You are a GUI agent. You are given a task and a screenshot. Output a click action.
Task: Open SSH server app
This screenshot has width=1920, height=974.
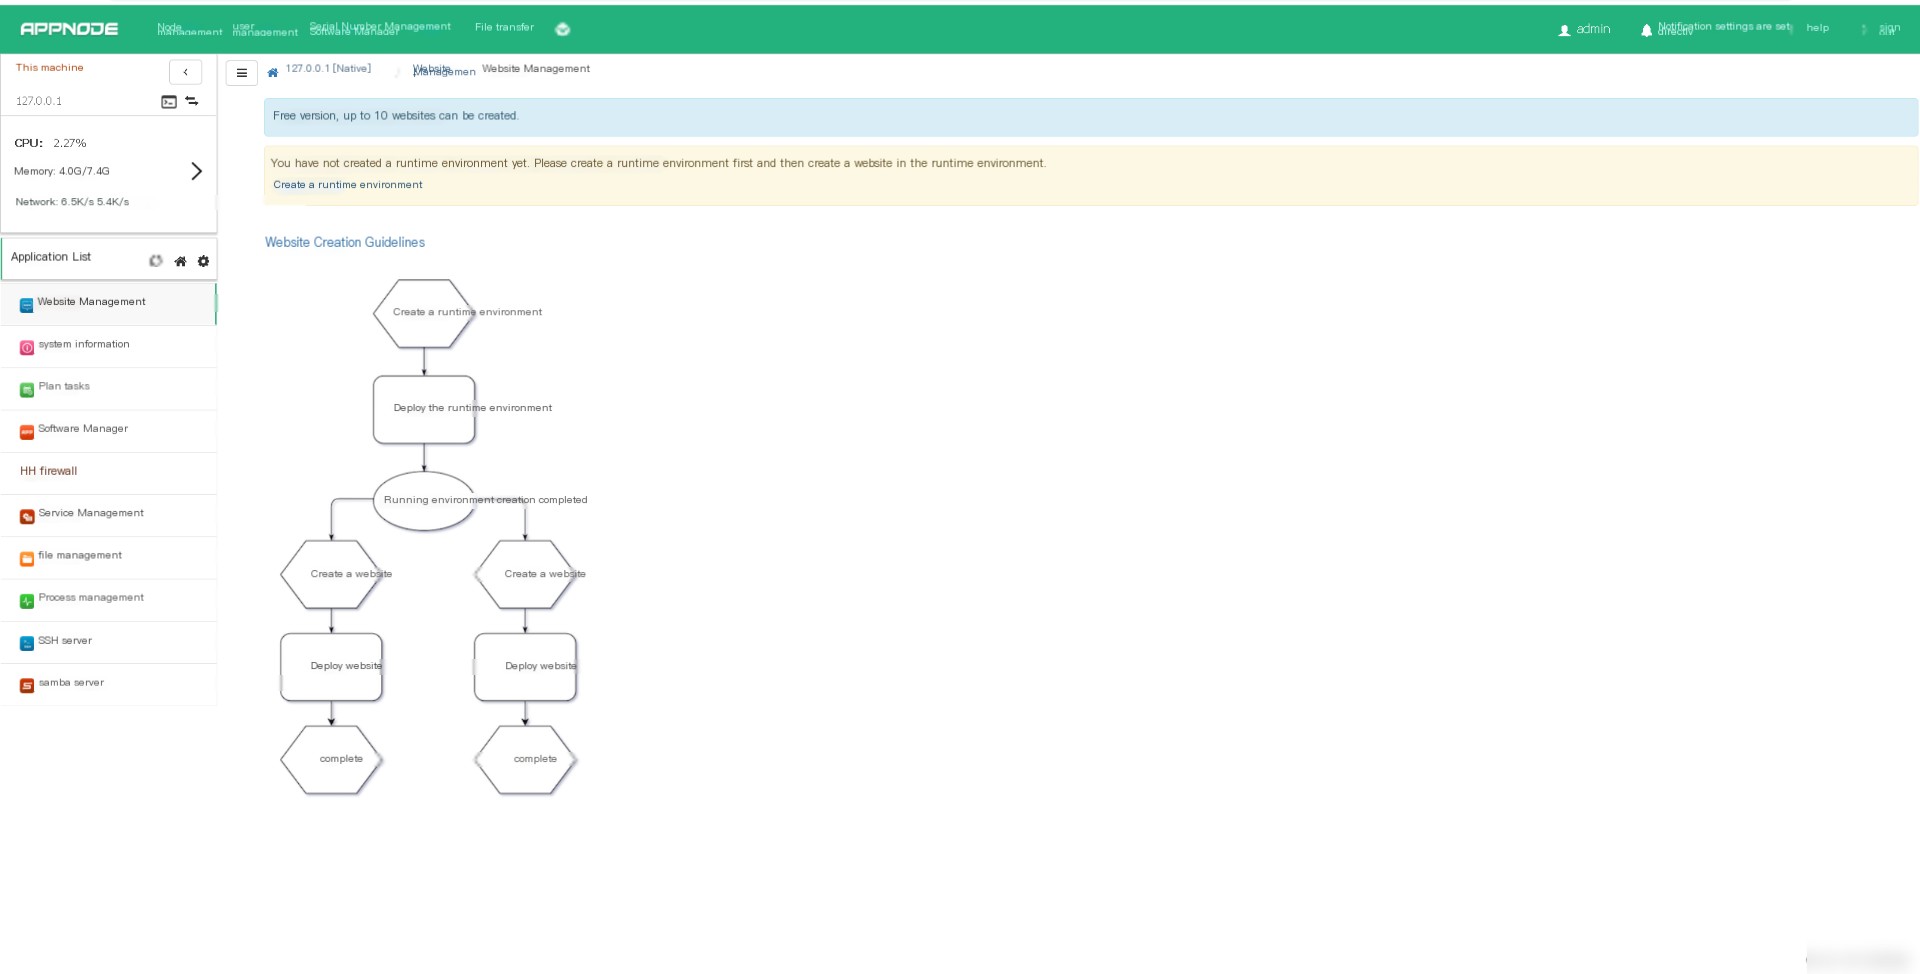click(108, 642)
